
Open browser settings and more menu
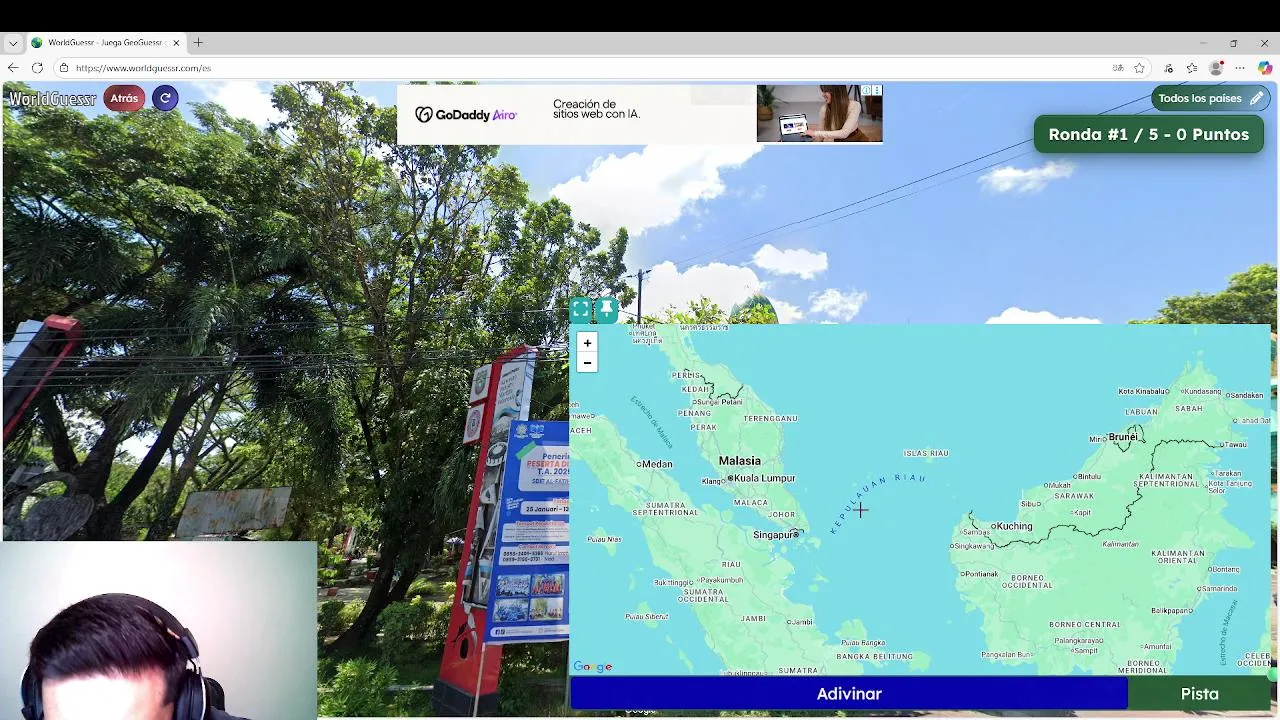(1240, 68)
